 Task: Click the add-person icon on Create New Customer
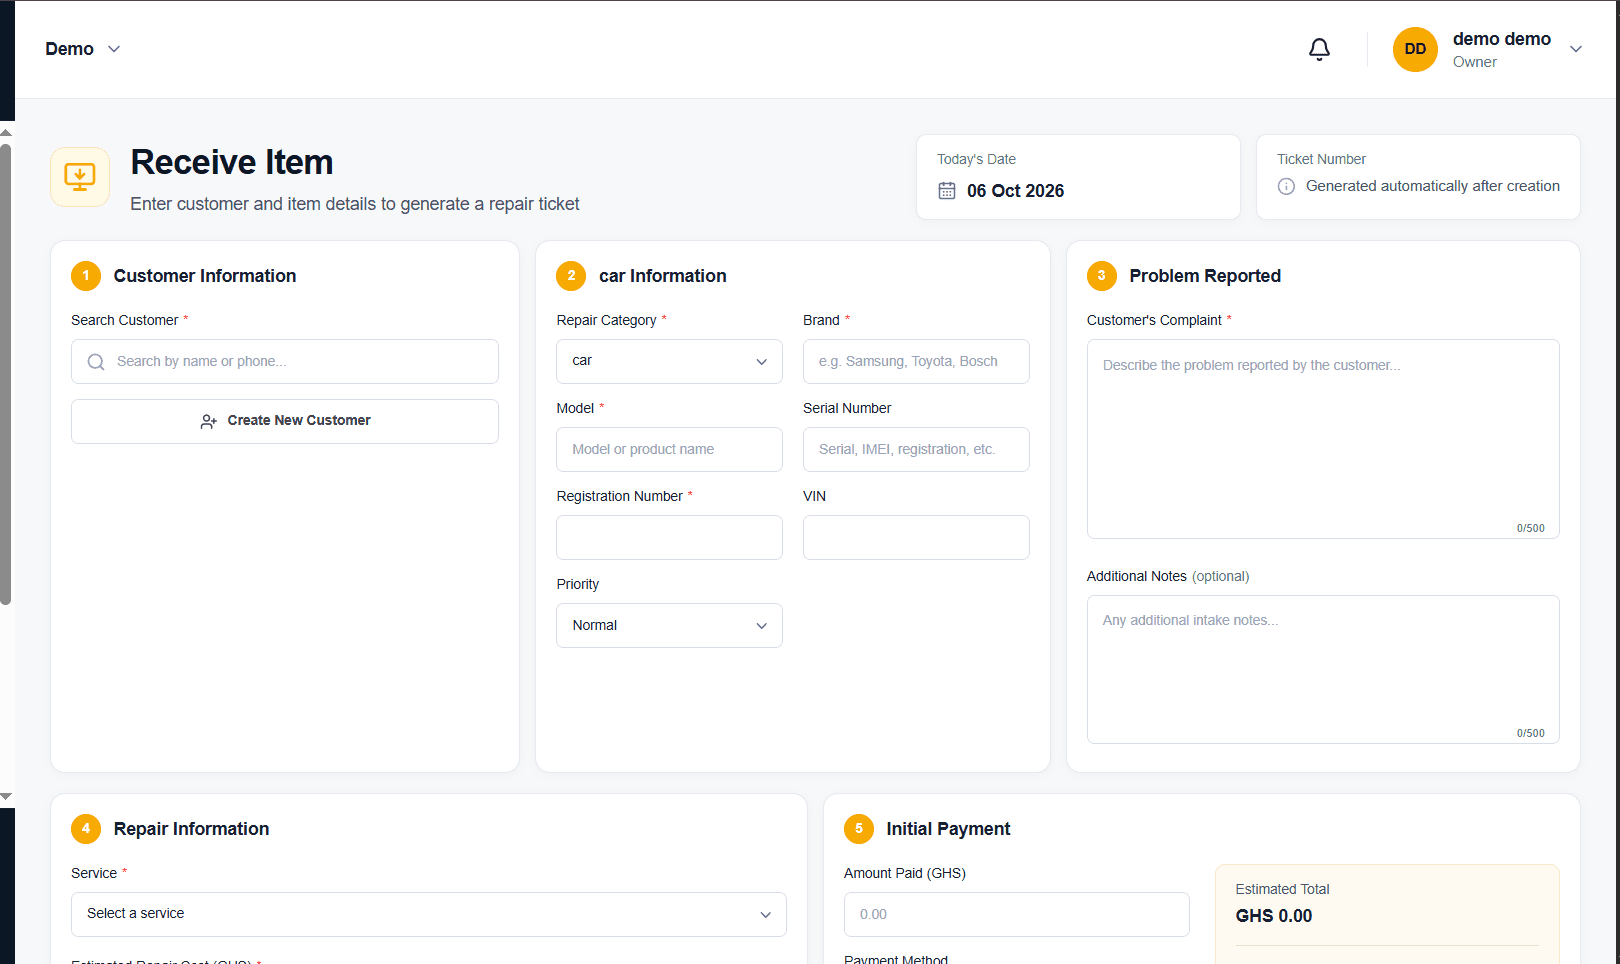208,422
